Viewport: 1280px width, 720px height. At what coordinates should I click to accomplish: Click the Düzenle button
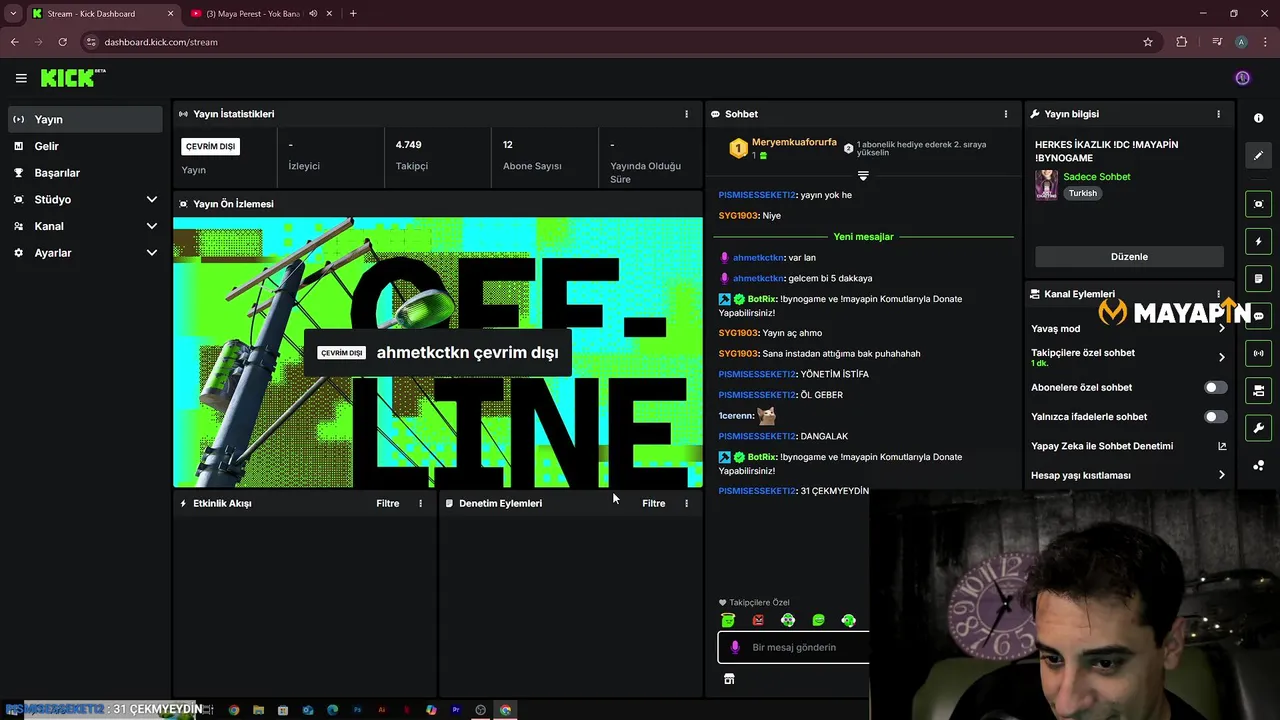tap(1129, 257)
